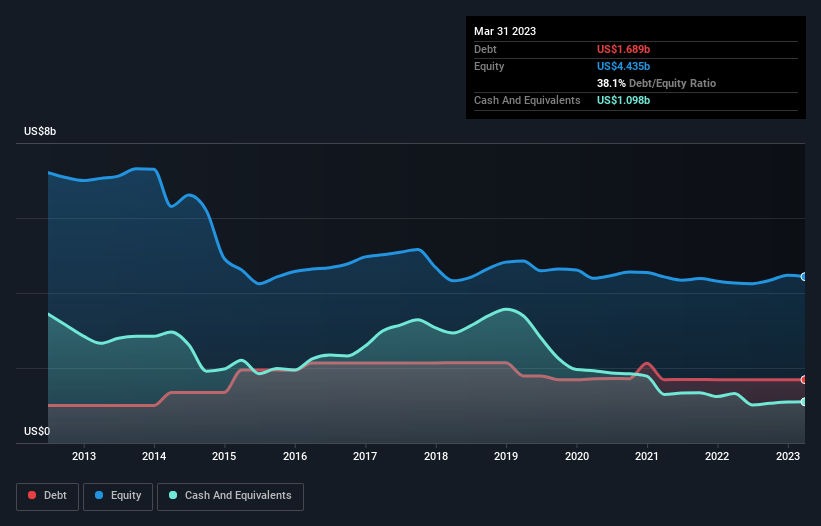This screenshot has width=821, height=526.
Task: Click the 2022 x-axis label
Action: pos(717,456)
